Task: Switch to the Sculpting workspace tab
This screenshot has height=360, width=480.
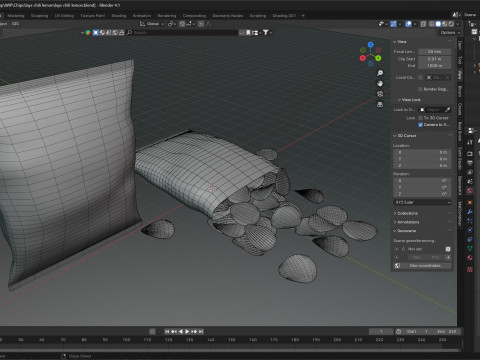Action: point(39,16)
